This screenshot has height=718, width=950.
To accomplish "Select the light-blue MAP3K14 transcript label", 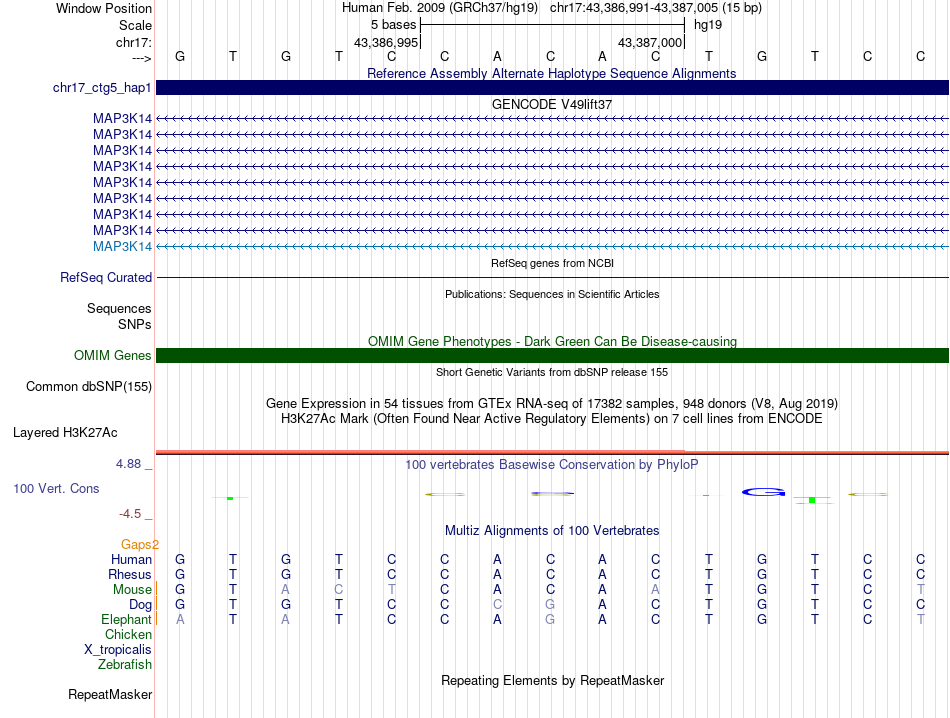I will [x=122, y=247].
